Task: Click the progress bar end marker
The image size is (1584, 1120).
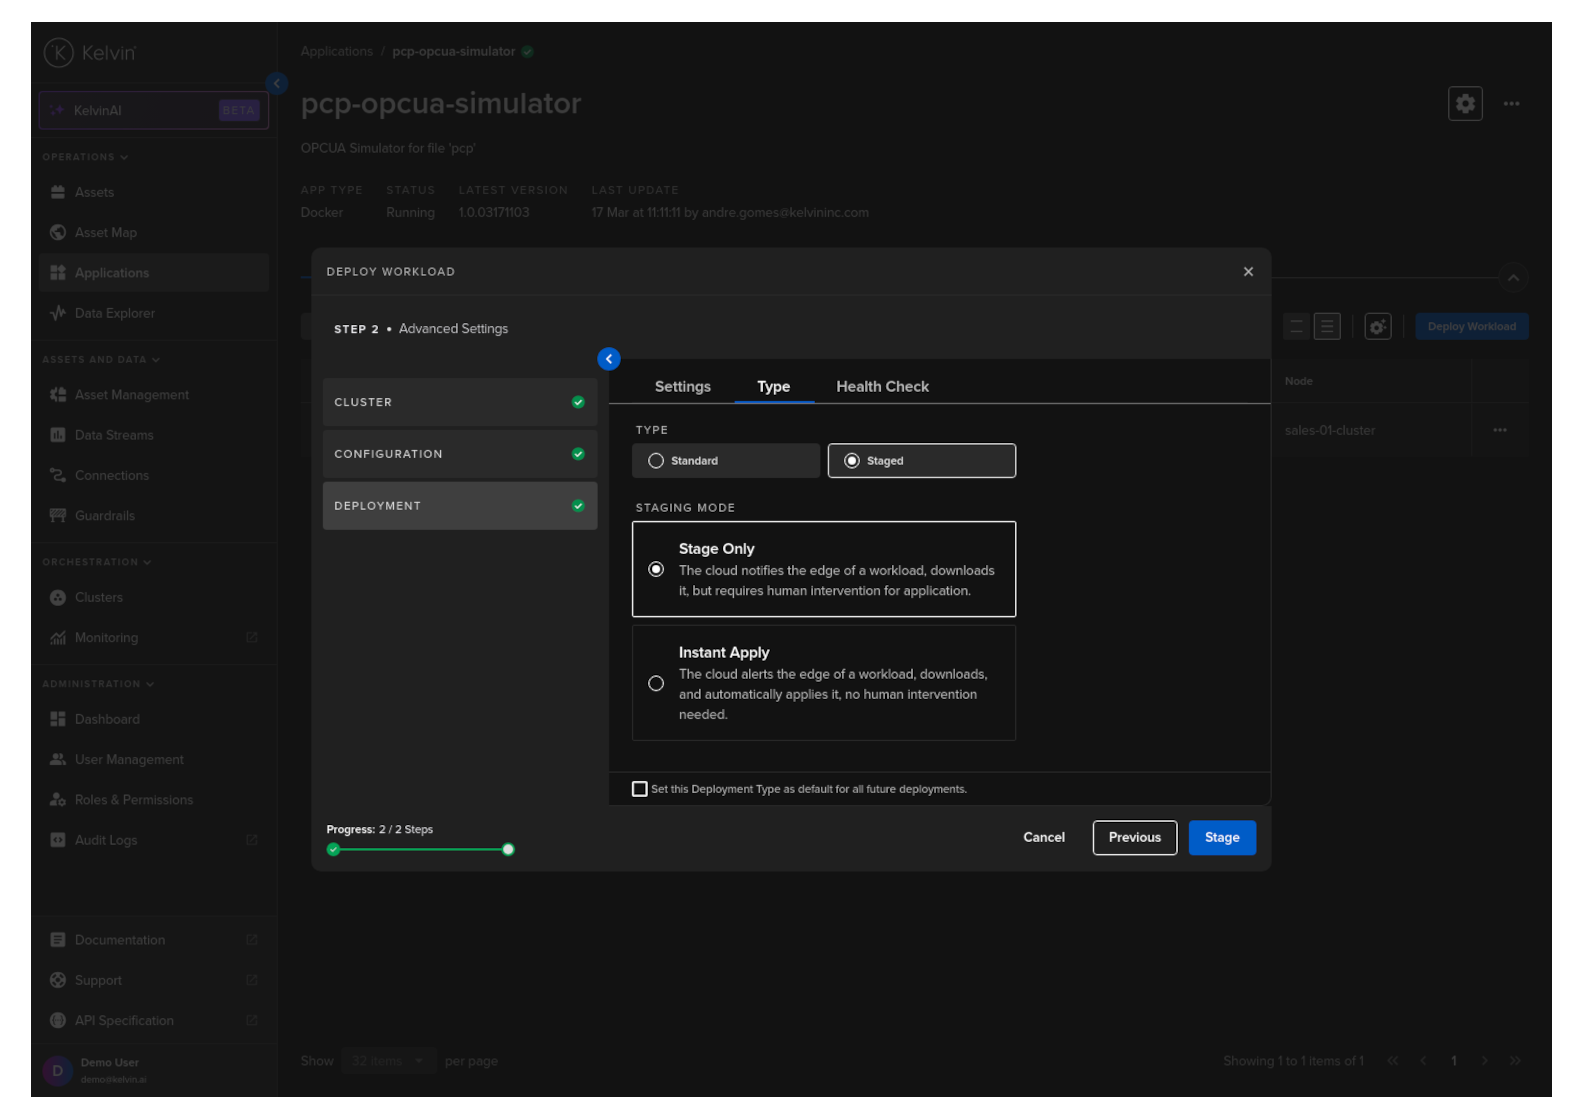Action: [508, 850]
